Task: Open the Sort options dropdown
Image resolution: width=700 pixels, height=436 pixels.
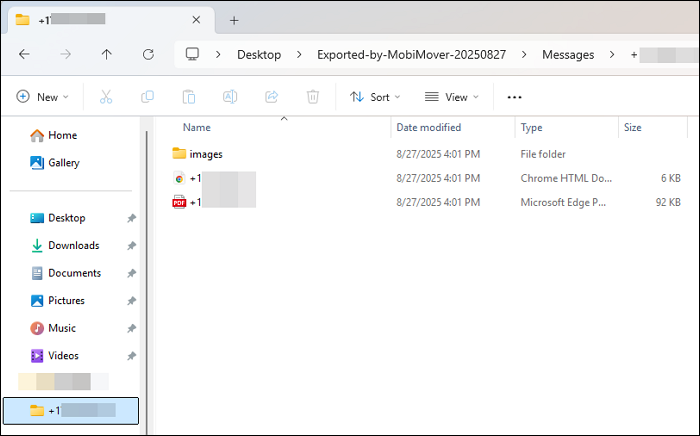Action: tap(375, 97)
